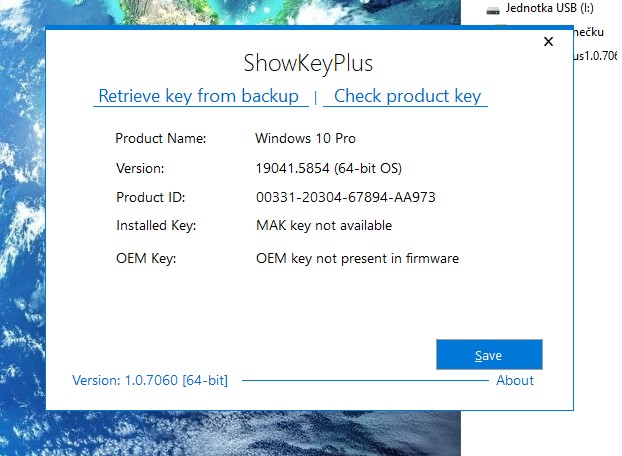622x456 pixels.
Task: Select Jednotka USB (I:) tree entry
Action: (549, 8)
